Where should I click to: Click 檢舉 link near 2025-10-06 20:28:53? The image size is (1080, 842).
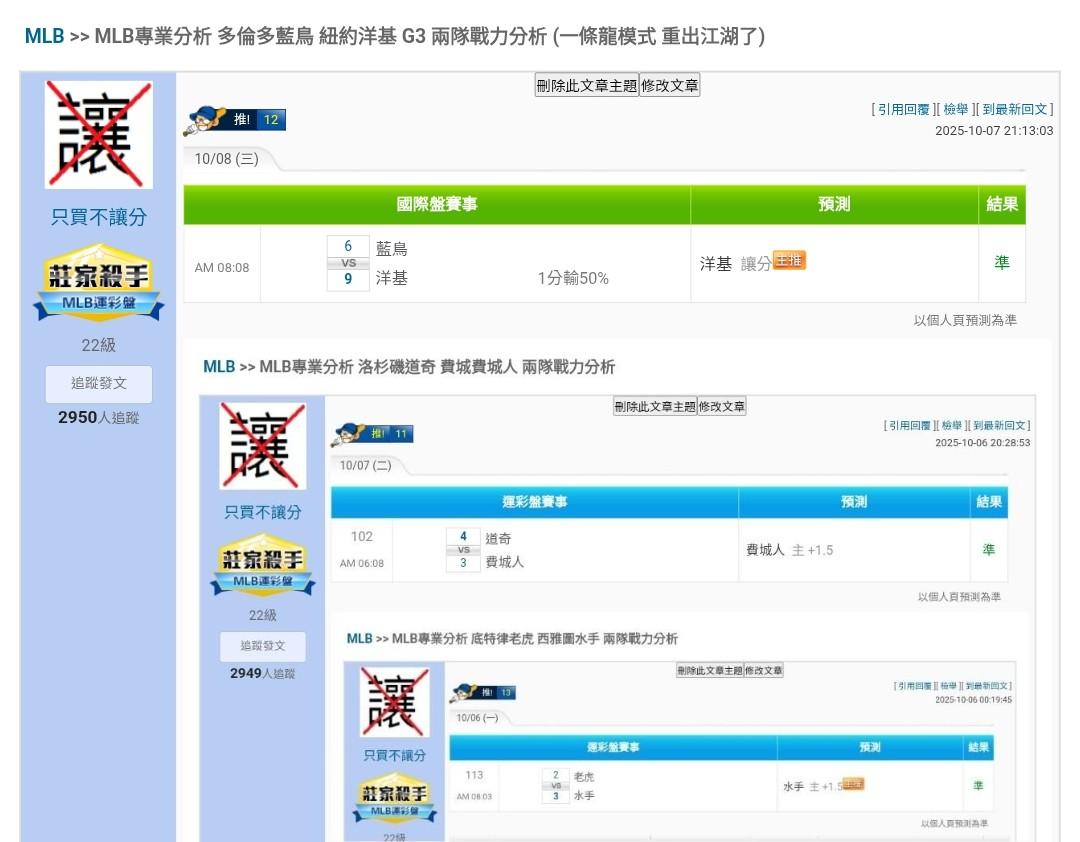click(x=952, y=426)
